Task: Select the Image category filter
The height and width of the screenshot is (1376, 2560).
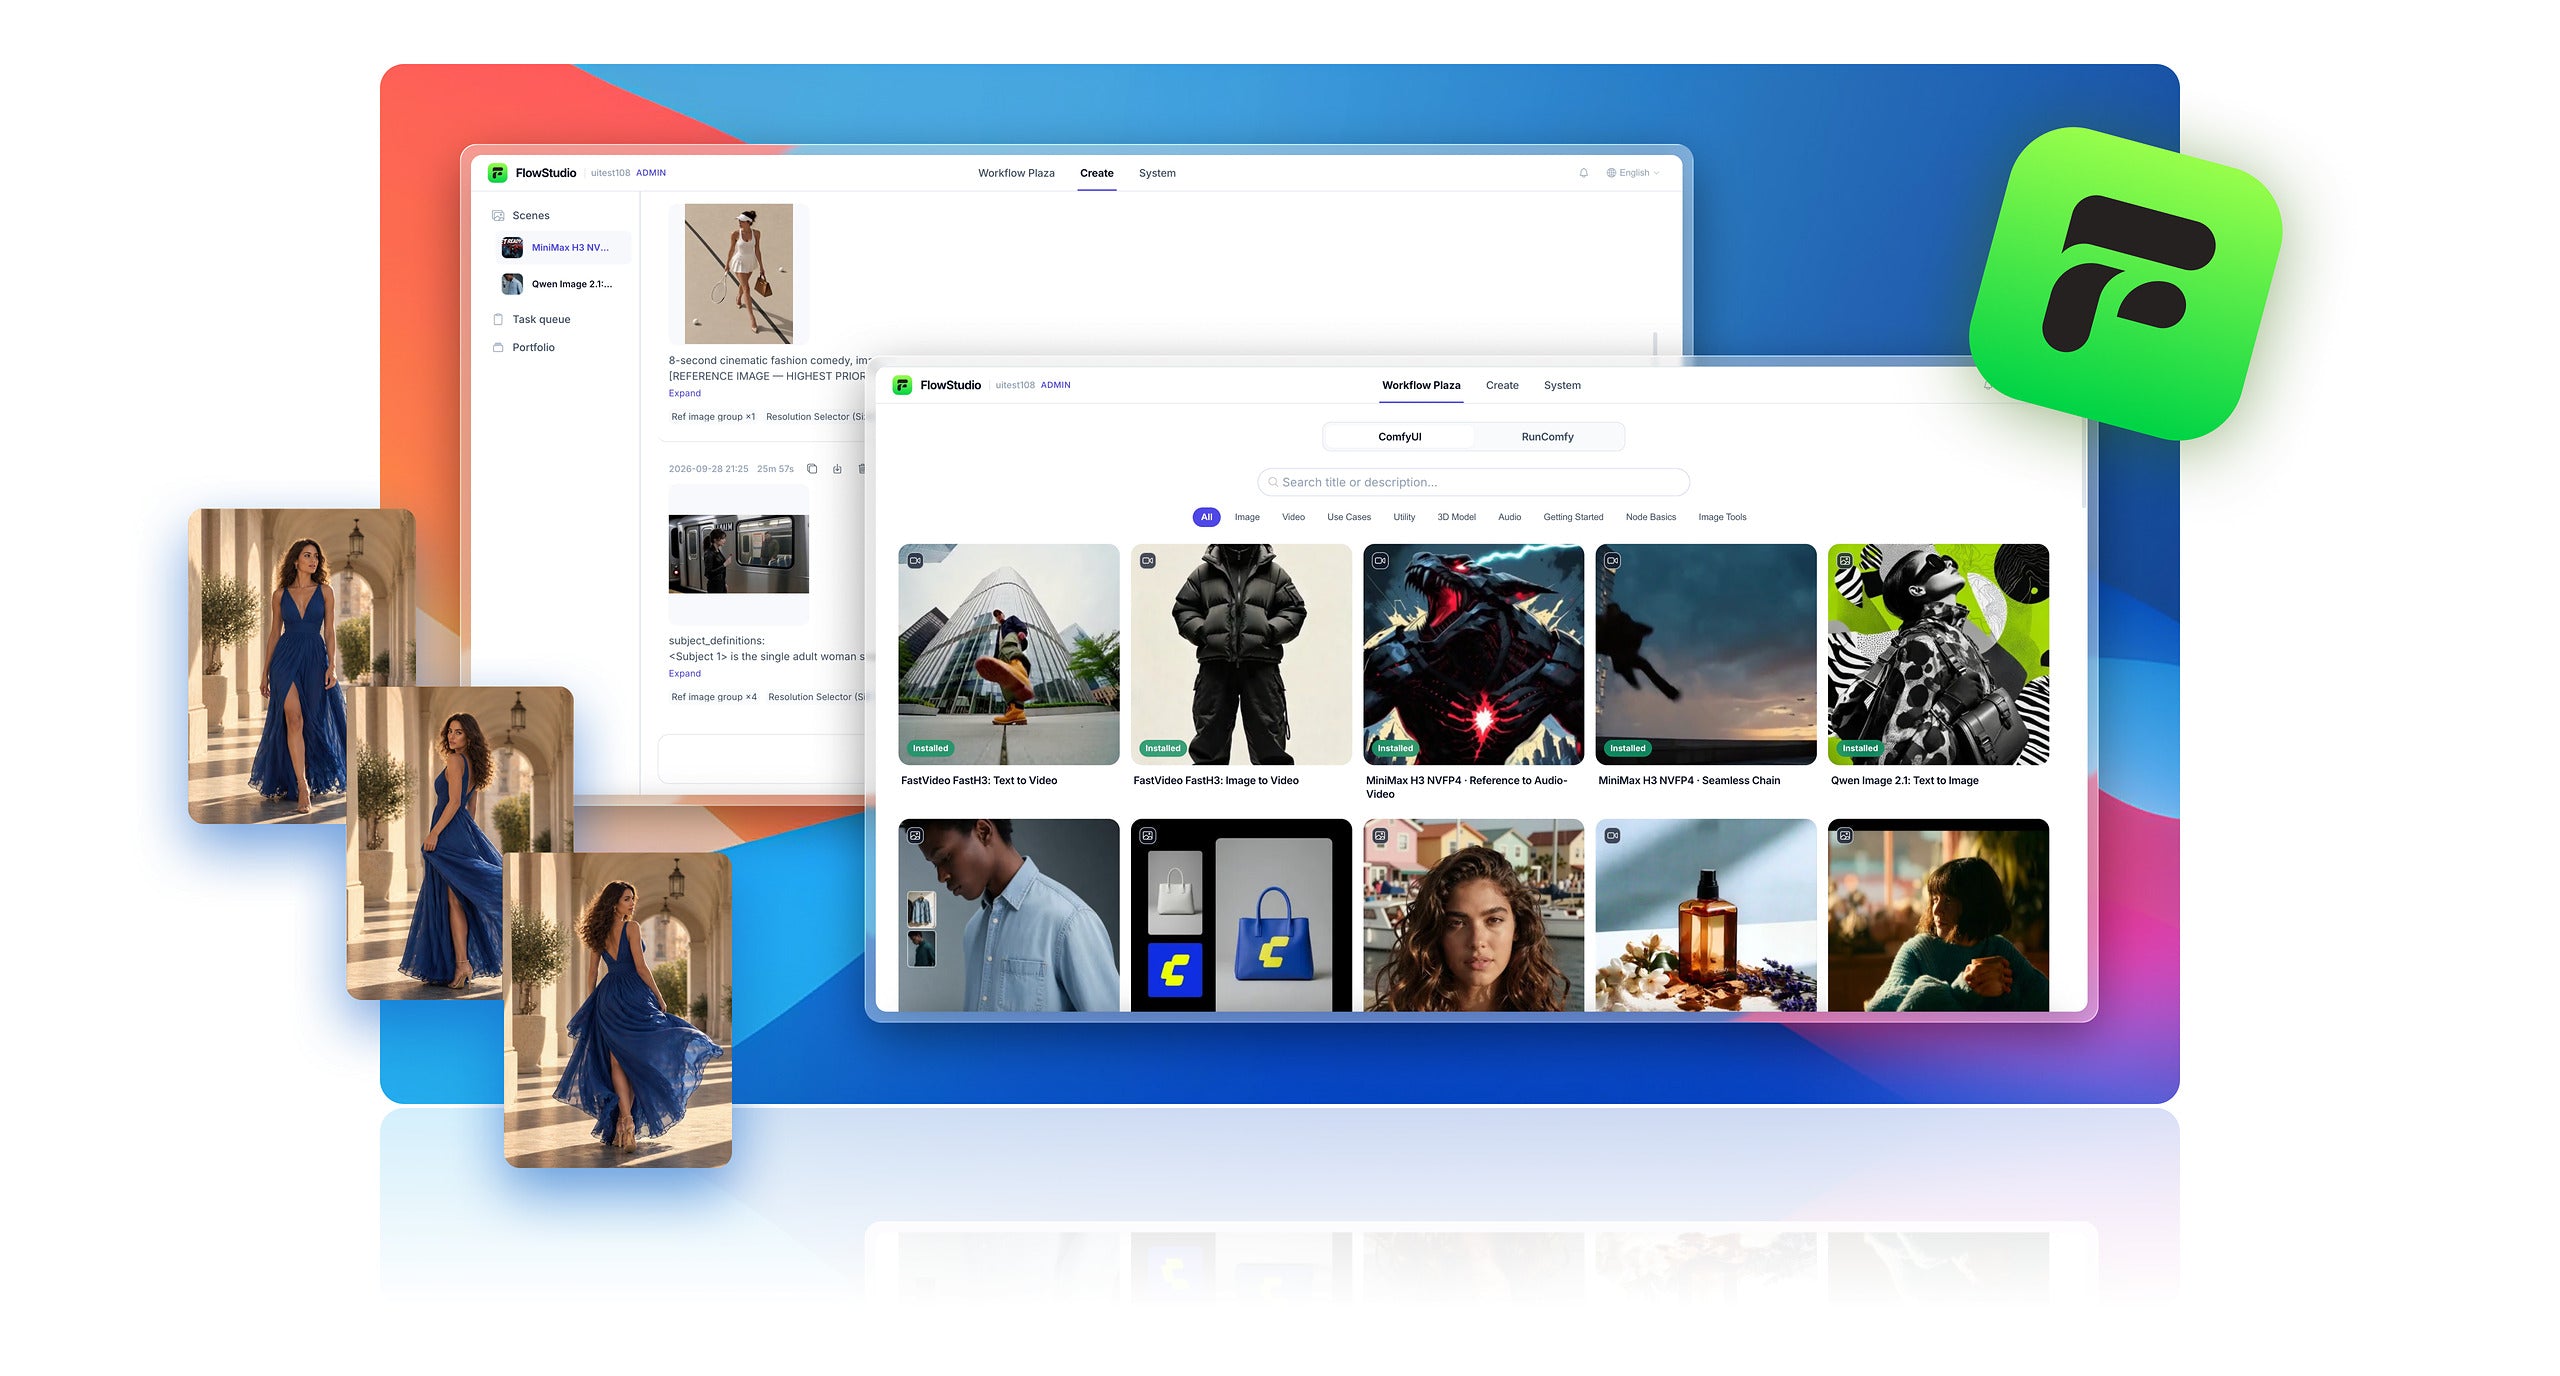Action: pyautogui.click(x=1246, y=517)
